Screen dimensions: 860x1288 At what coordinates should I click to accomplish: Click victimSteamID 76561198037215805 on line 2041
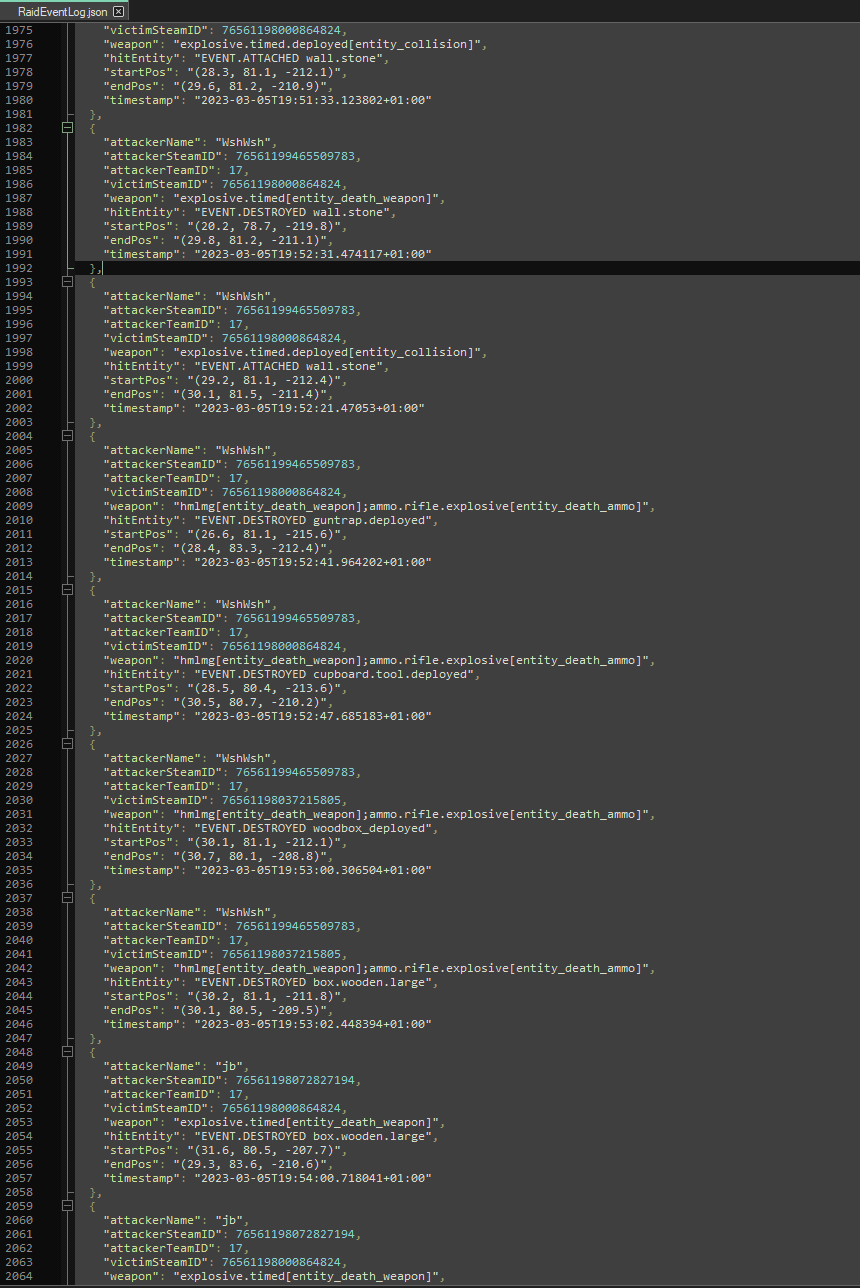(x=282, y=954)
